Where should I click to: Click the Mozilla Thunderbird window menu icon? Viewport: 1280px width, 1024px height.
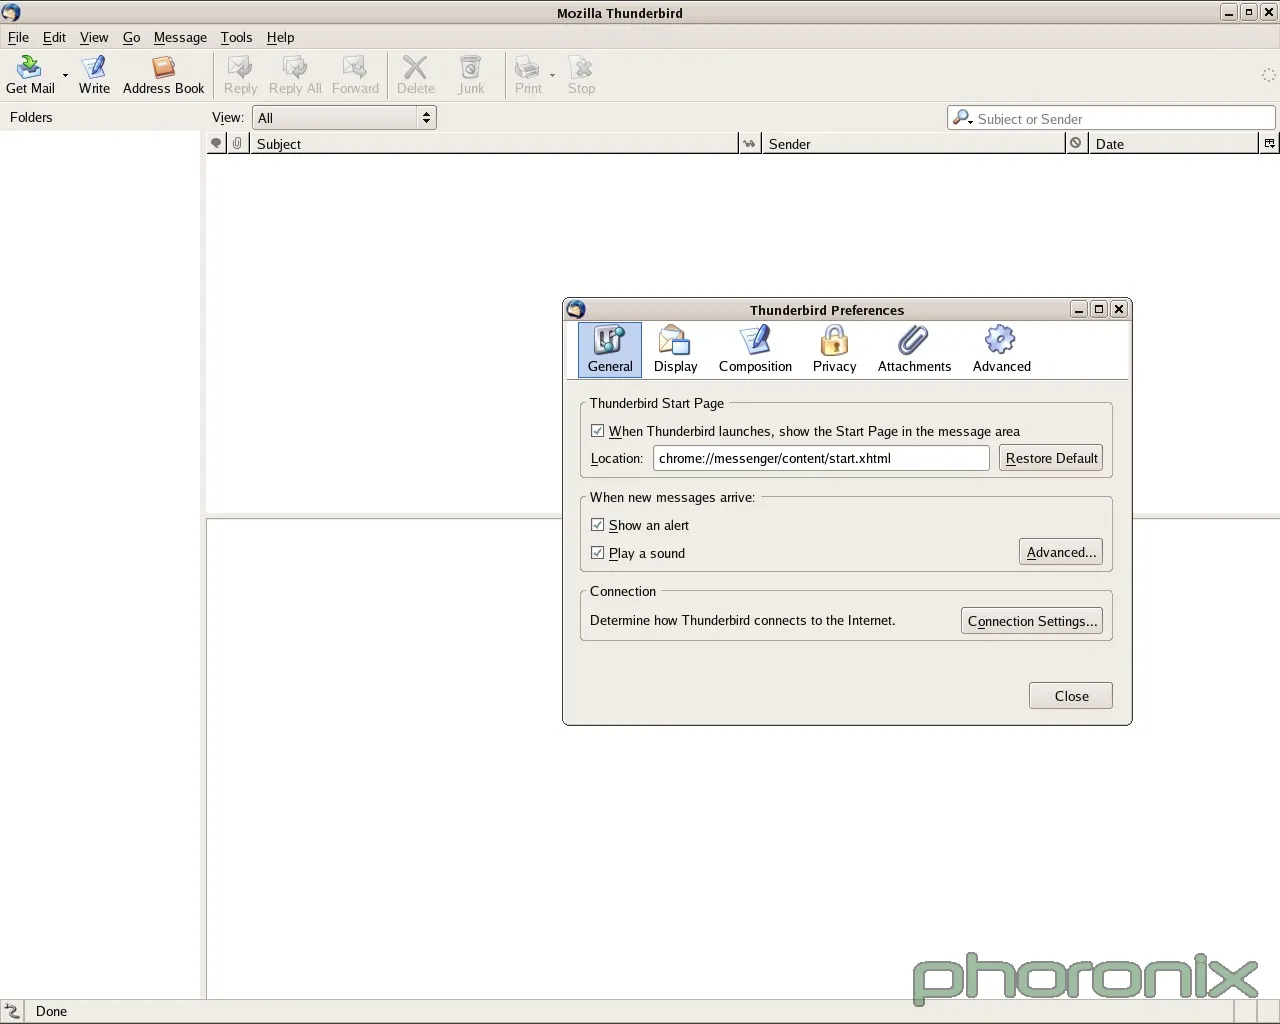(11, 12)
